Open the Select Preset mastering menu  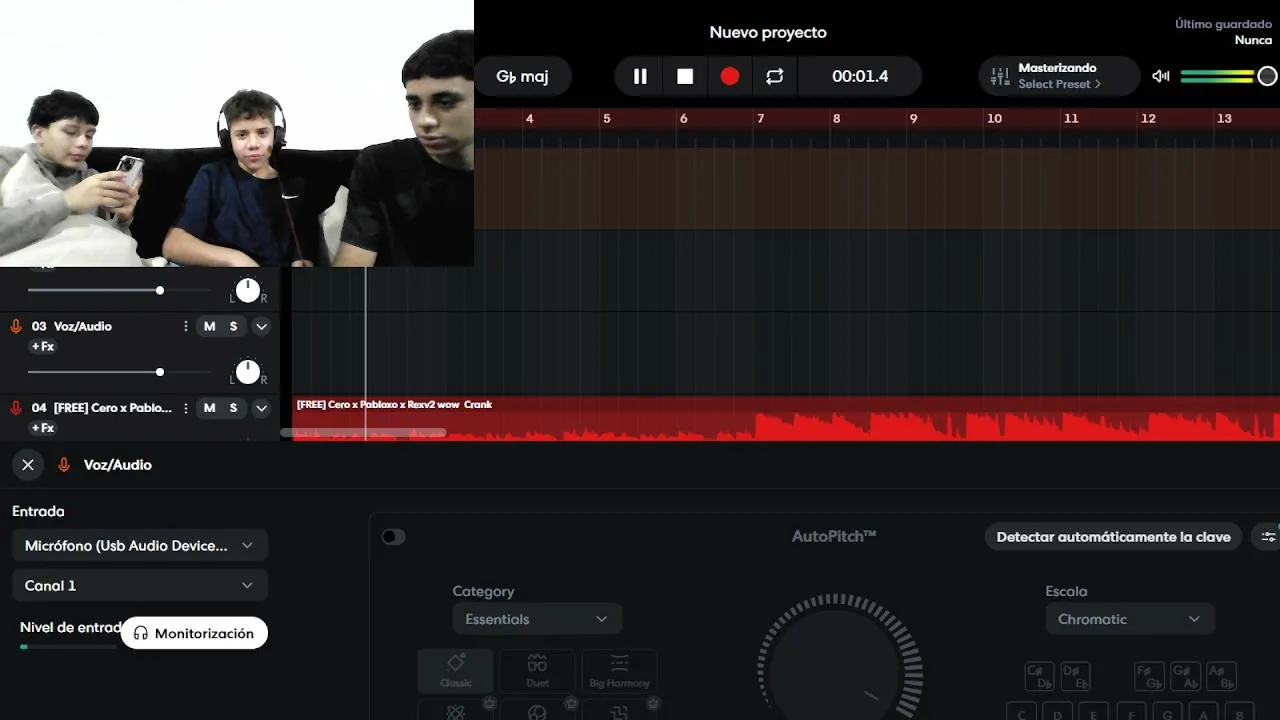coord(1059,84)
